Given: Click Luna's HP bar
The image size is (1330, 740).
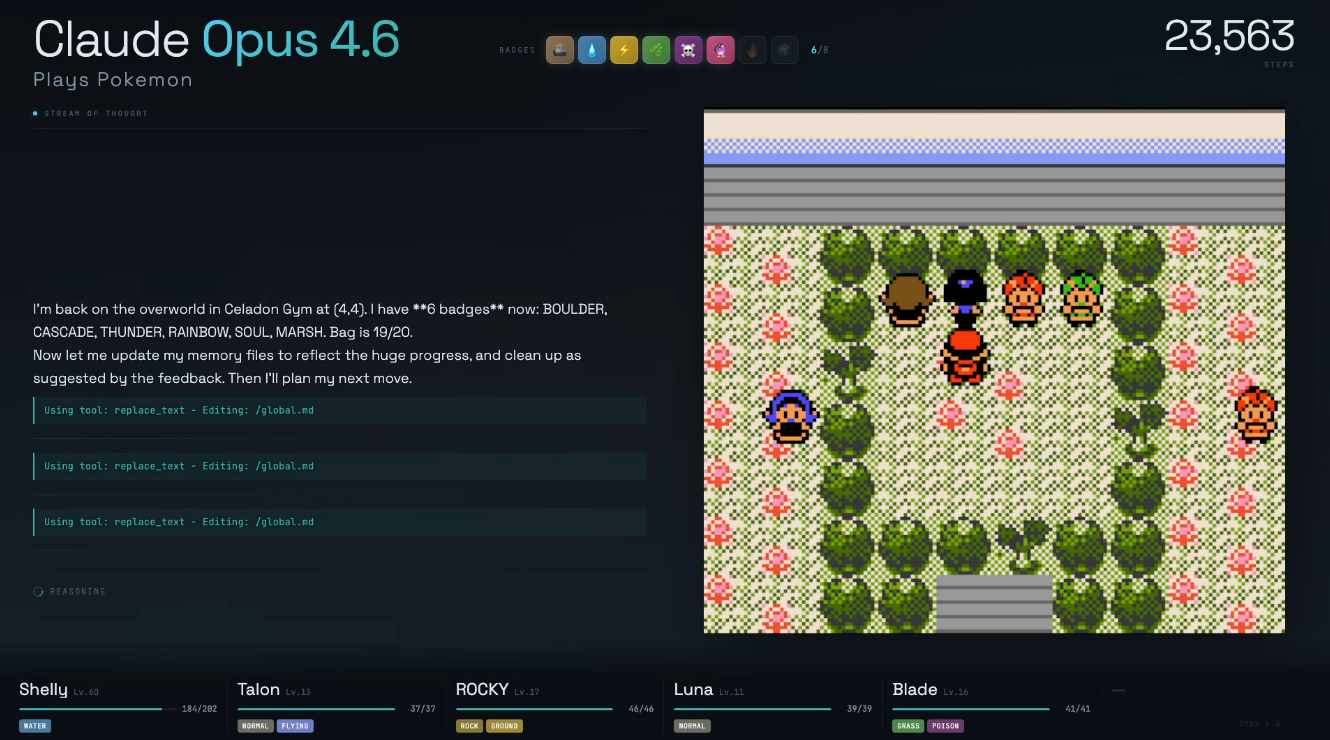Looking at the screenshot, I should tap(752, 709).
